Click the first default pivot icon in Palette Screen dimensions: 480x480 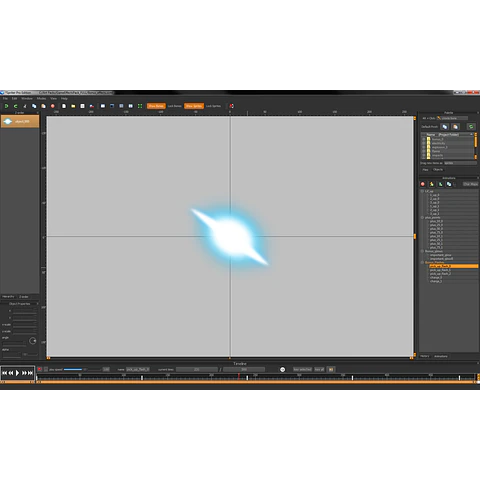point(445,127)
